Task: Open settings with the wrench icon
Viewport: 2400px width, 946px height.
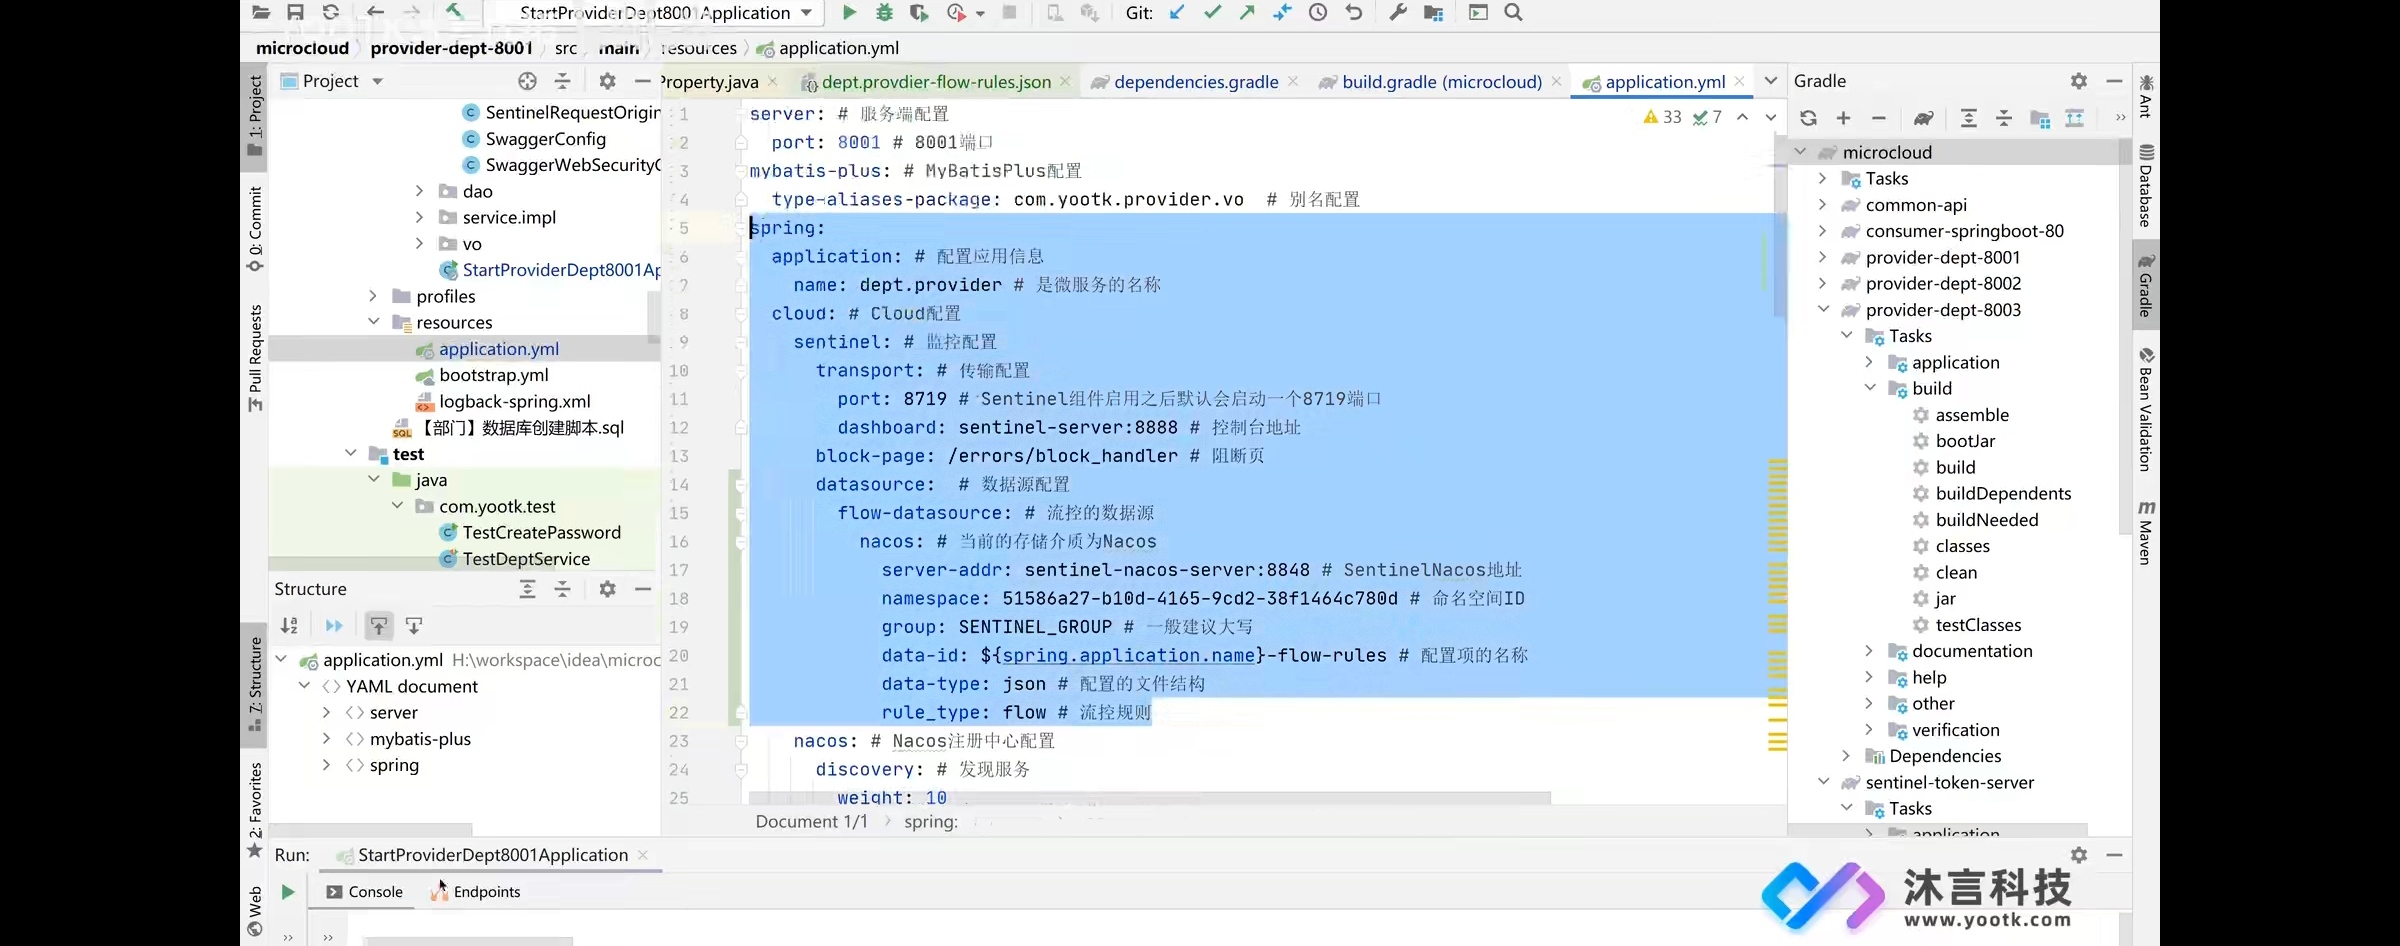Action: (x=1398, y=13)
